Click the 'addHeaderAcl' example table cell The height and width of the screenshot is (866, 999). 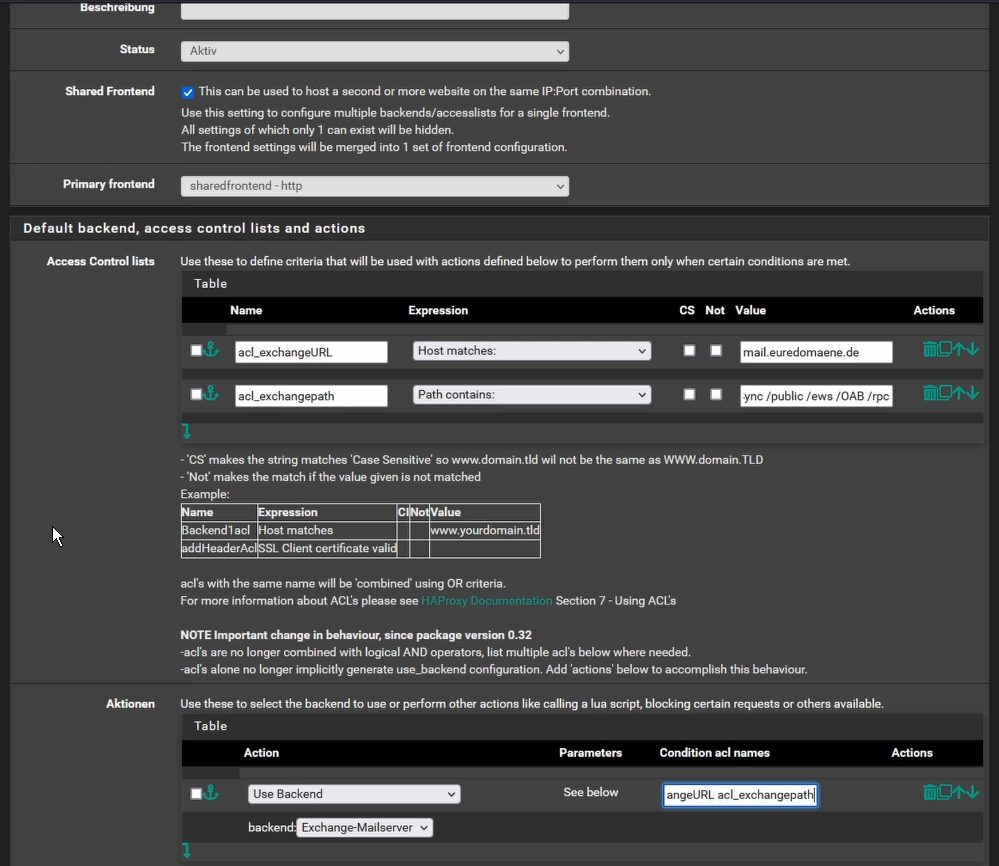coord(219,548)
